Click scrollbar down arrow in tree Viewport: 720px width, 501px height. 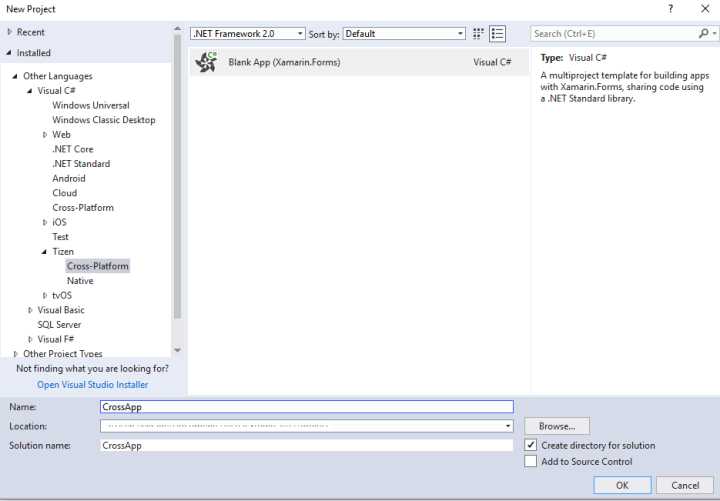pos(177,350)
